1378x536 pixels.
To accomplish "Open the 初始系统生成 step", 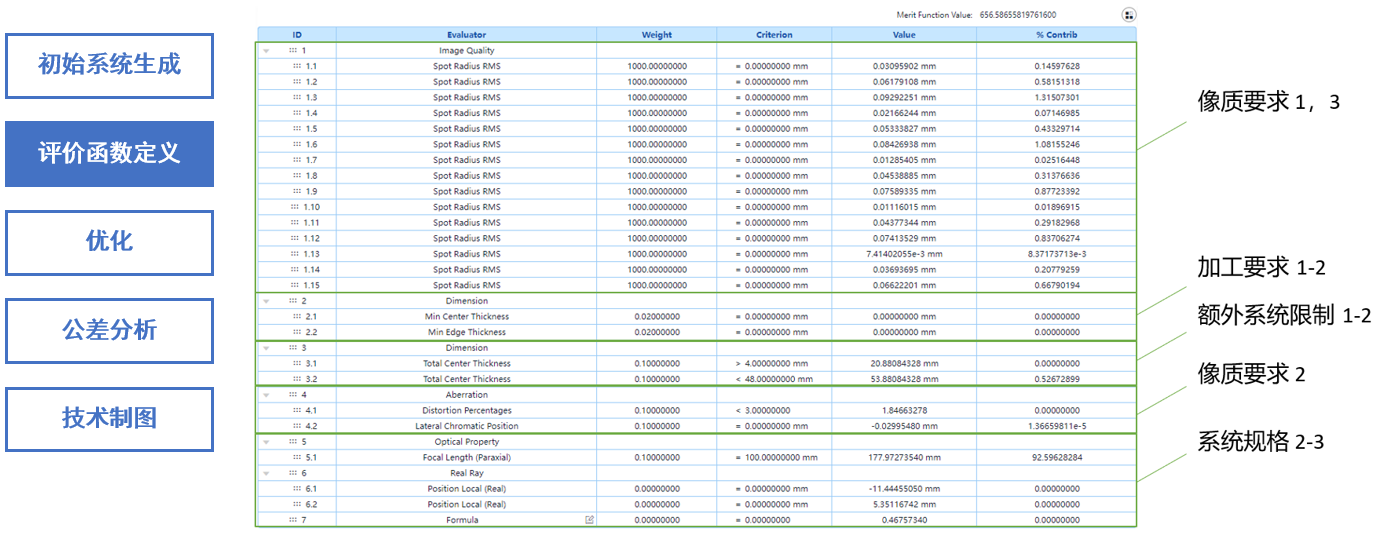I will (x=109, y=66).
